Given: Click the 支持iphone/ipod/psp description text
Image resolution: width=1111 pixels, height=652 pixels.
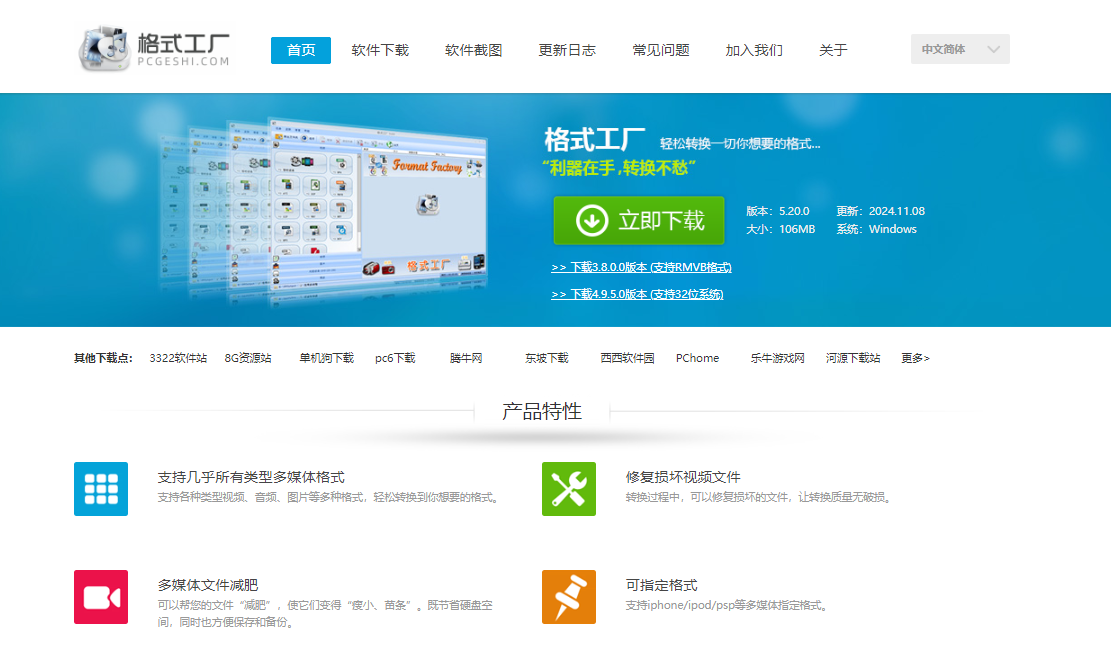Looking at the screenshot, I should click(x=726, y=605).
